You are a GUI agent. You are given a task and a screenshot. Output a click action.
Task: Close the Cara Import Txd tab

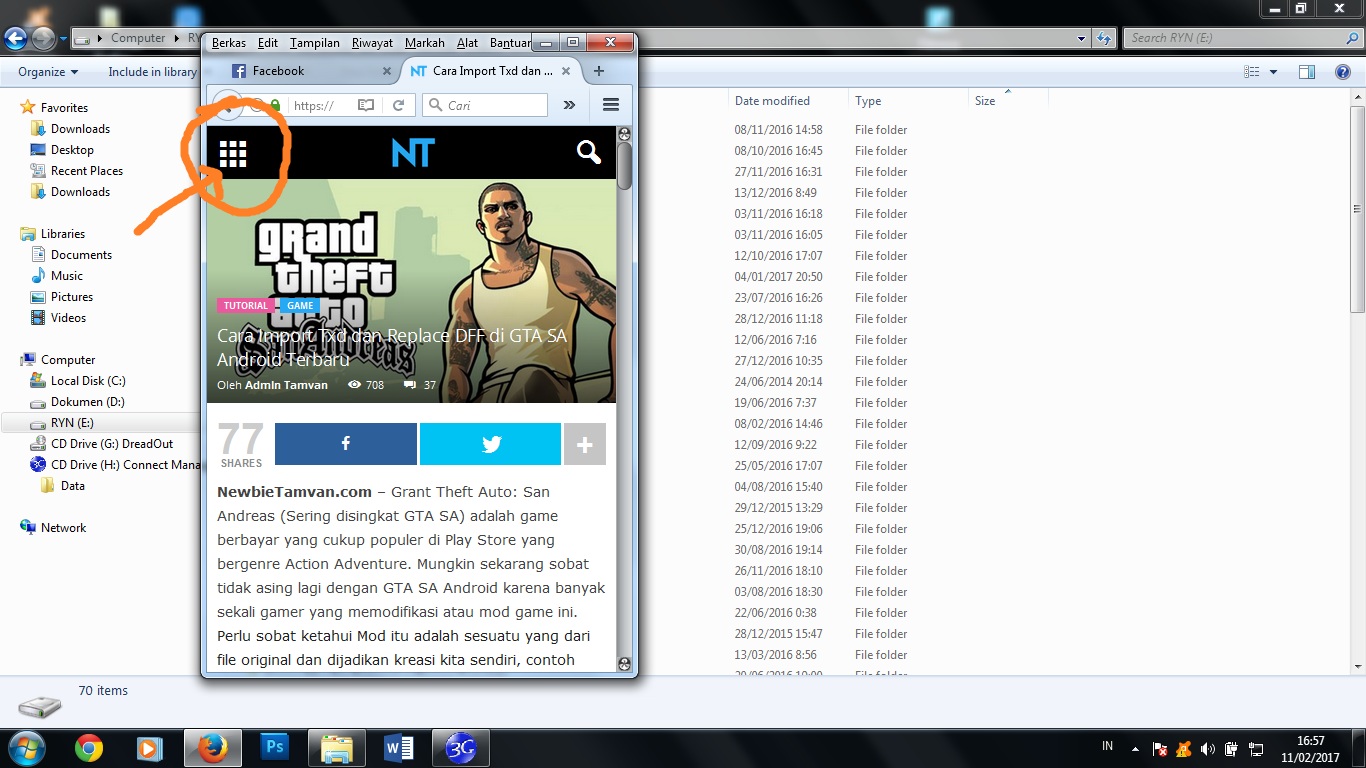[x=566, y=71]
